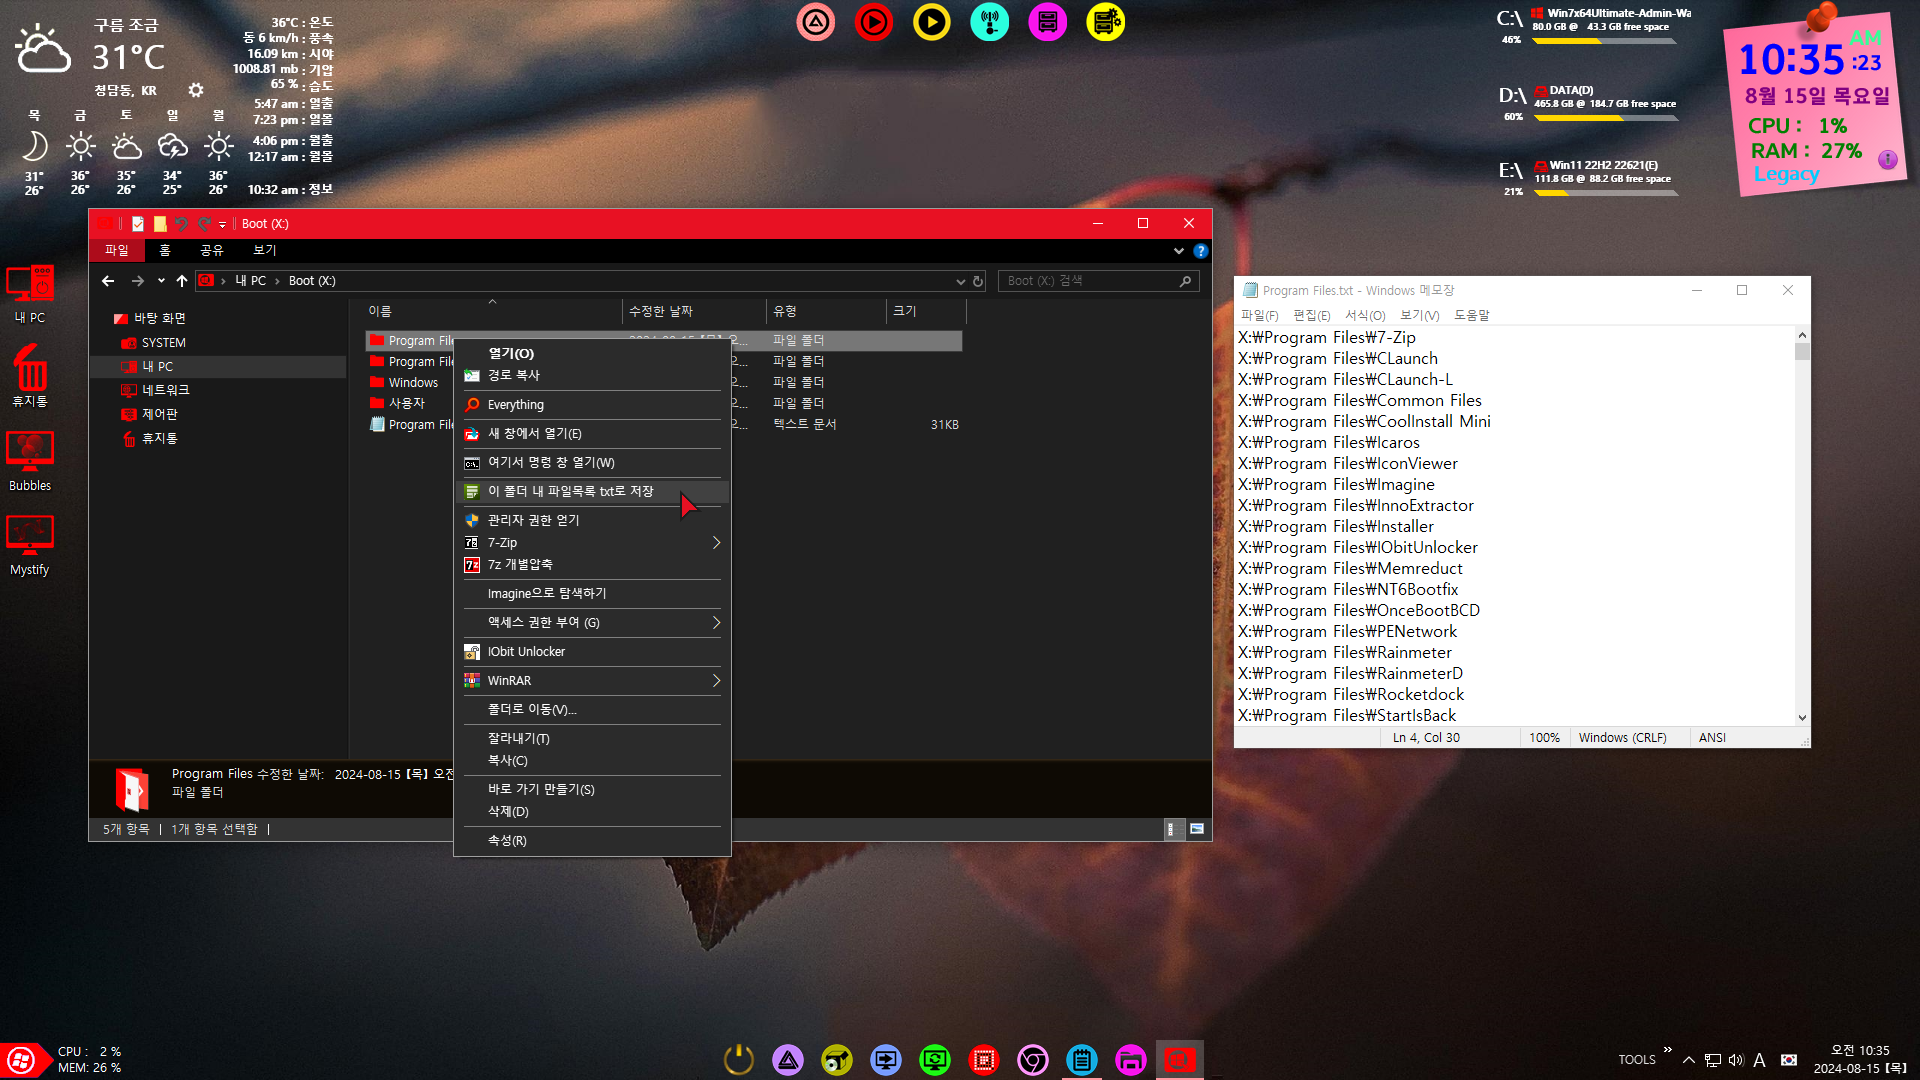Screen dimensions: 1920x1080
Task: Click the green monitor icon in bottom dock
Action: [x=935, y=1059]
